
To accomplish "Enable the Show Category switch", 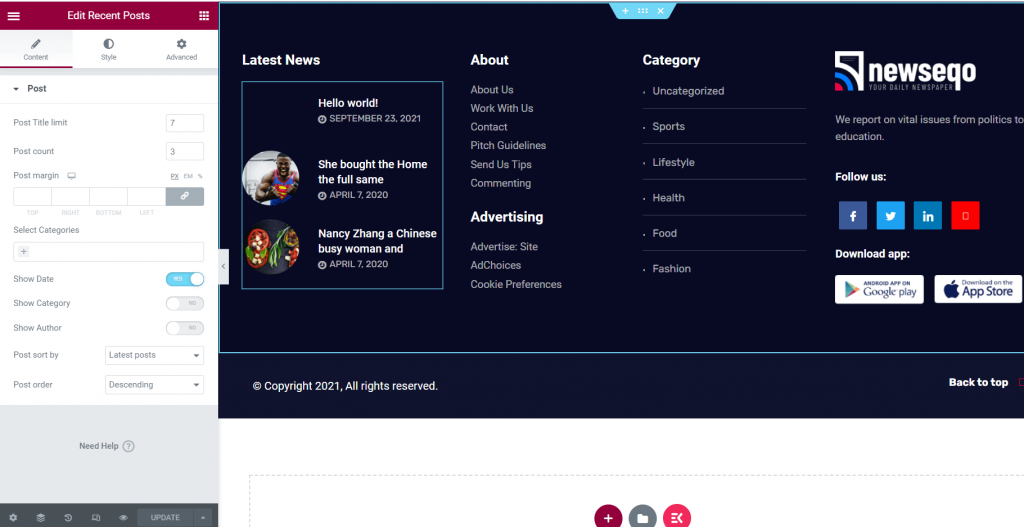I will point(185,304).
